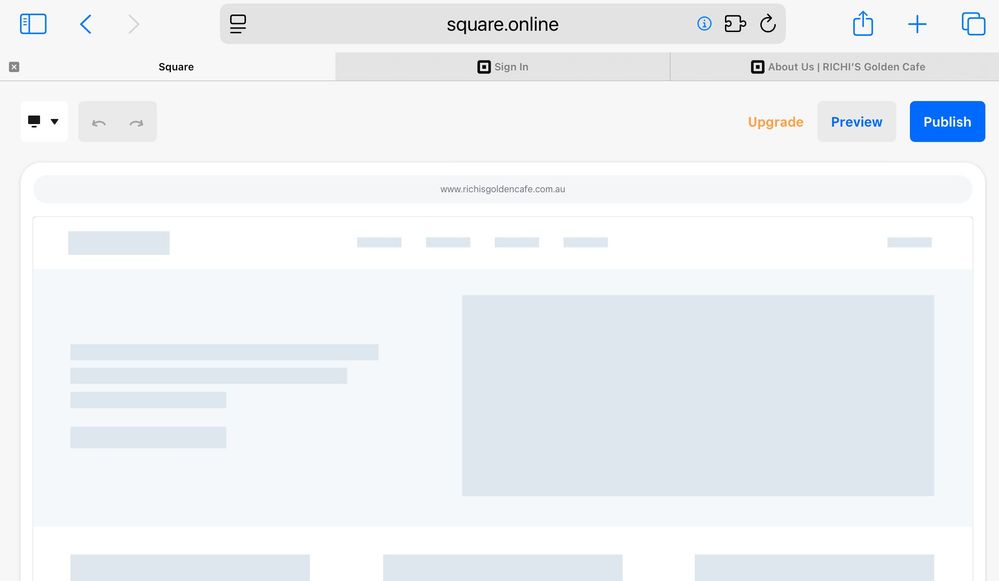Go back to the previous page

click(86, 24)
